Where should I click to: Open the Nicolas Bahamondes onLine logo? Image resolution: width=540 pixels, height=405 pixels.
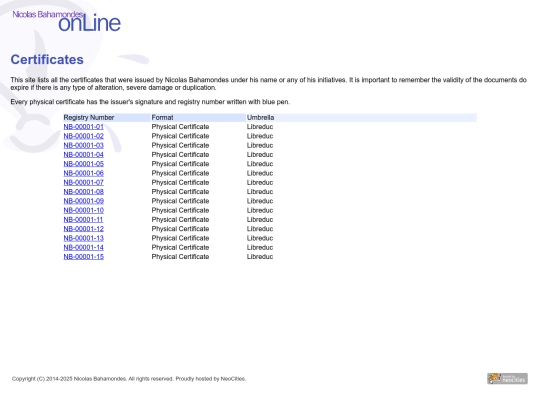pyautogui.click(x=66, y=21)
